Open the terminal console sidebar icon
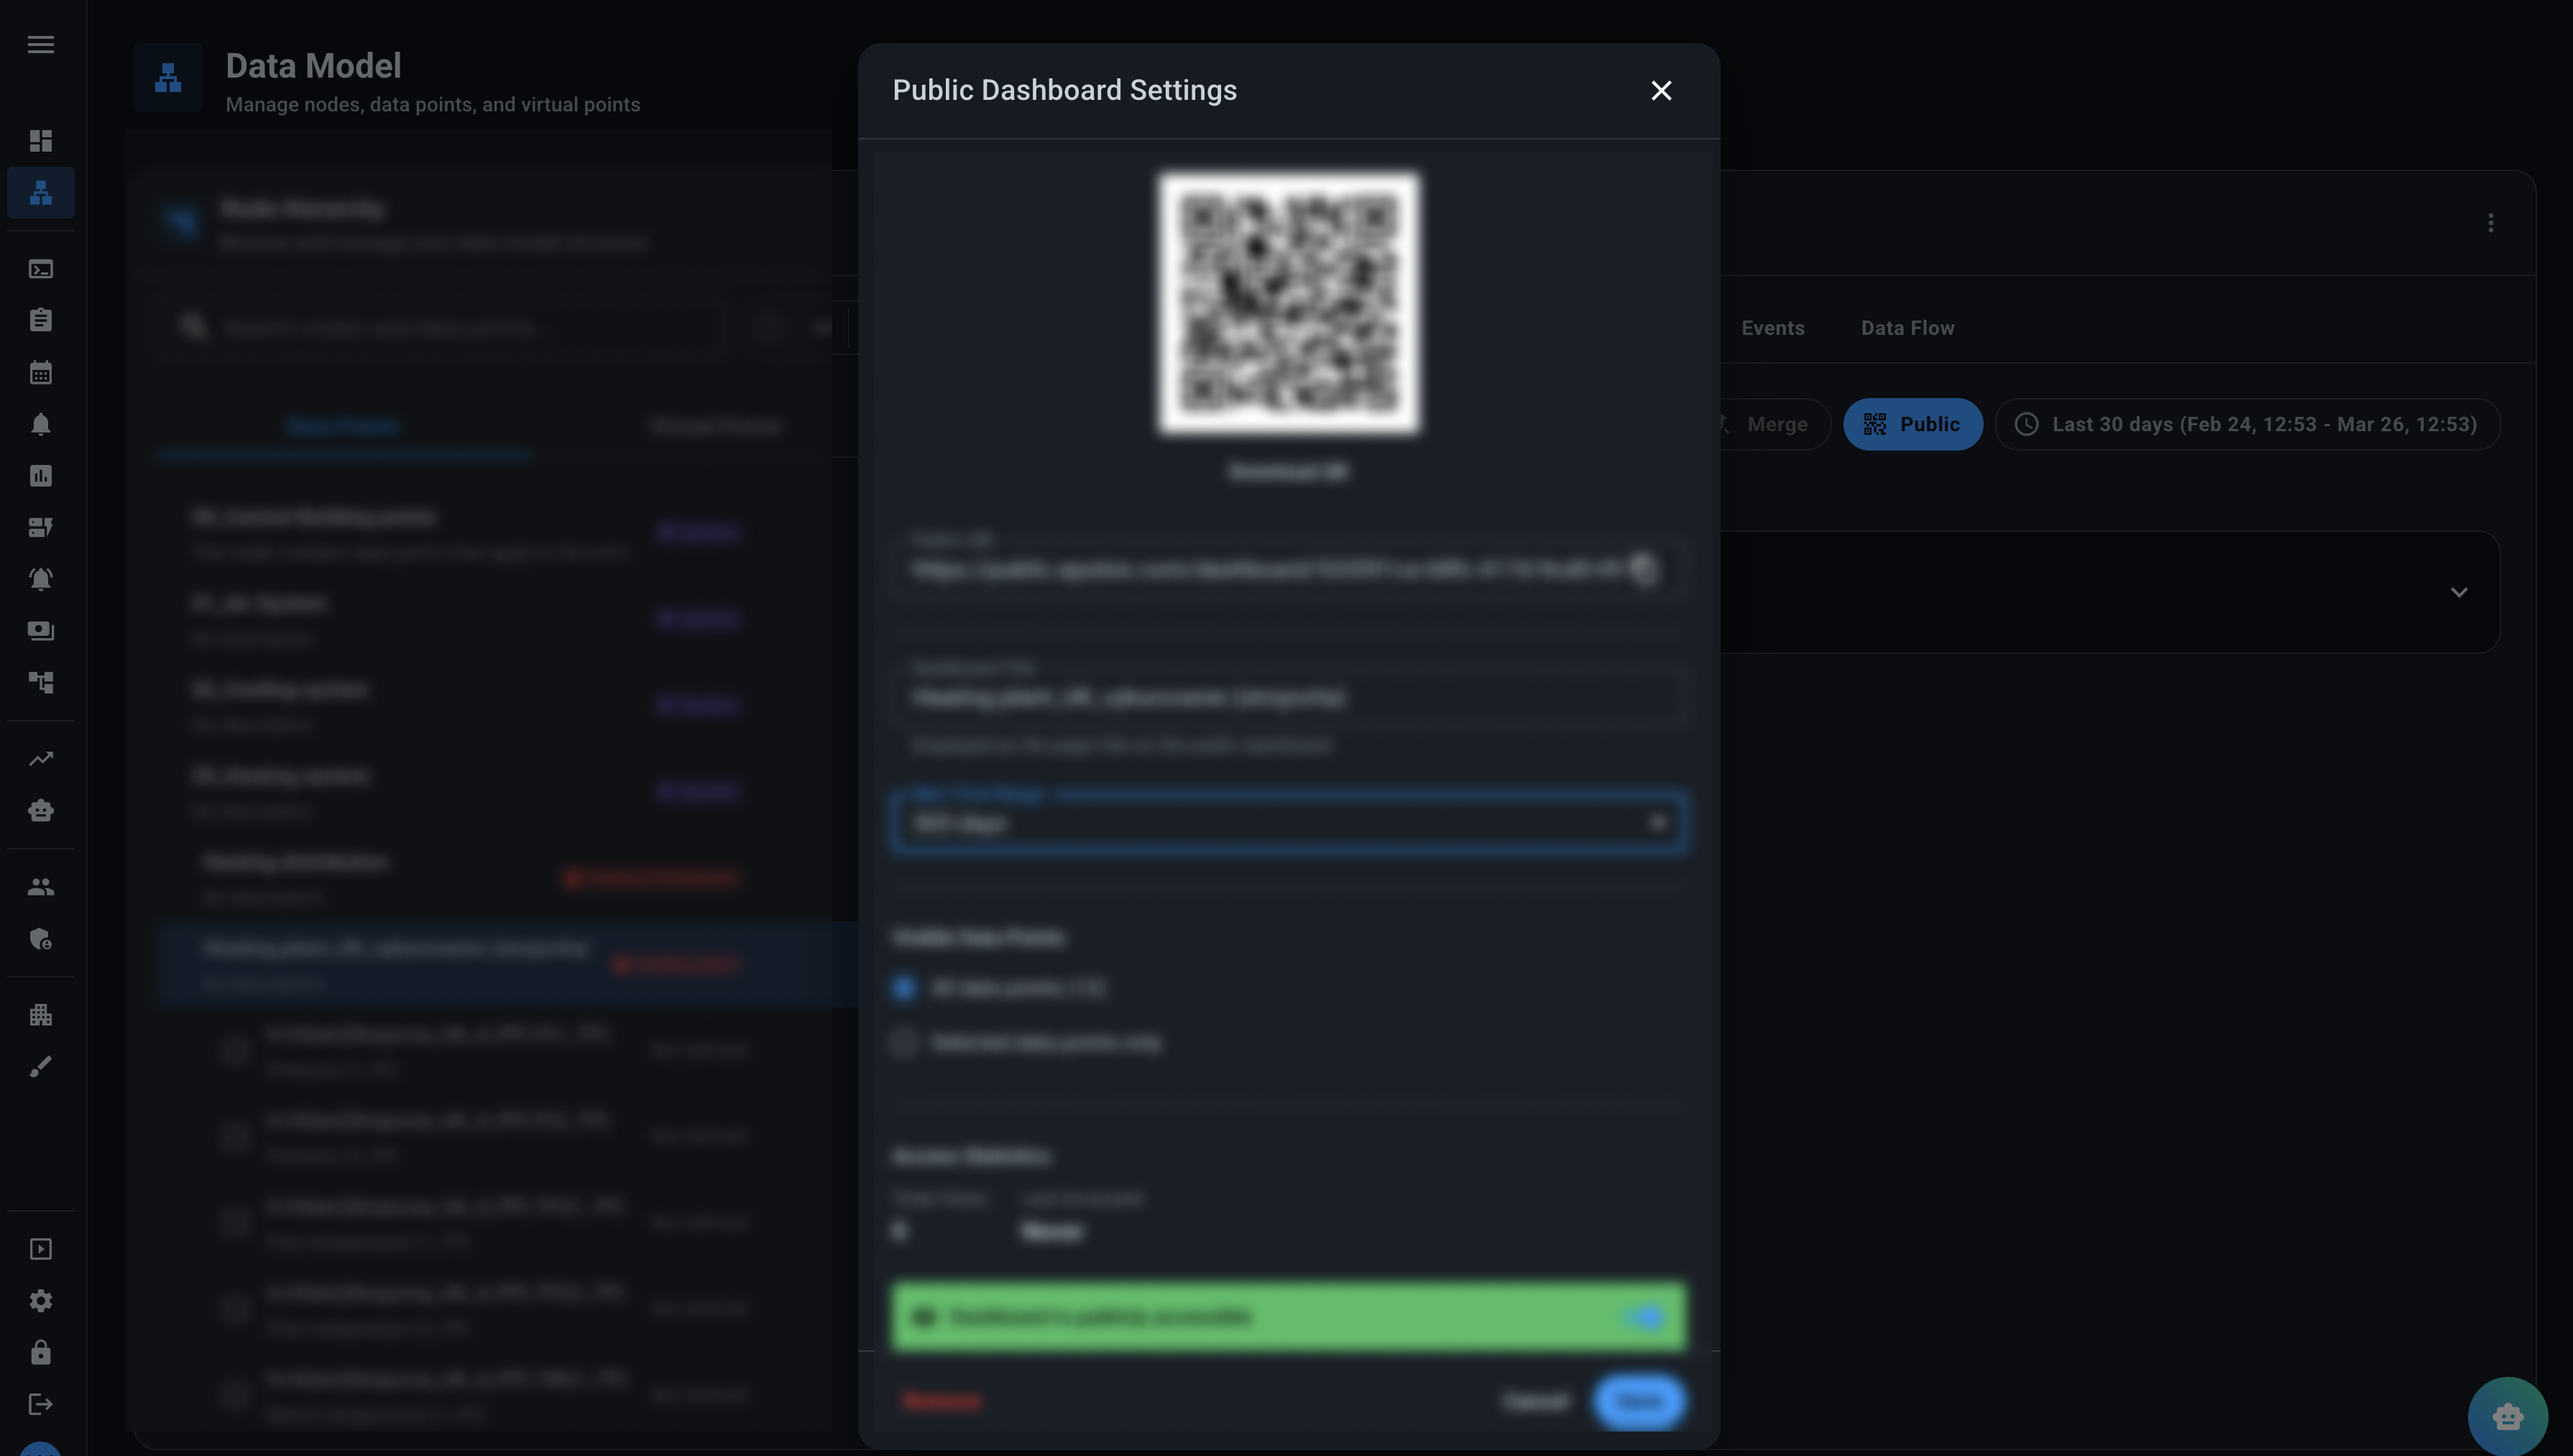This screenshot has height=1456, width=2573. pyautogui.click(x=41, y=269)
